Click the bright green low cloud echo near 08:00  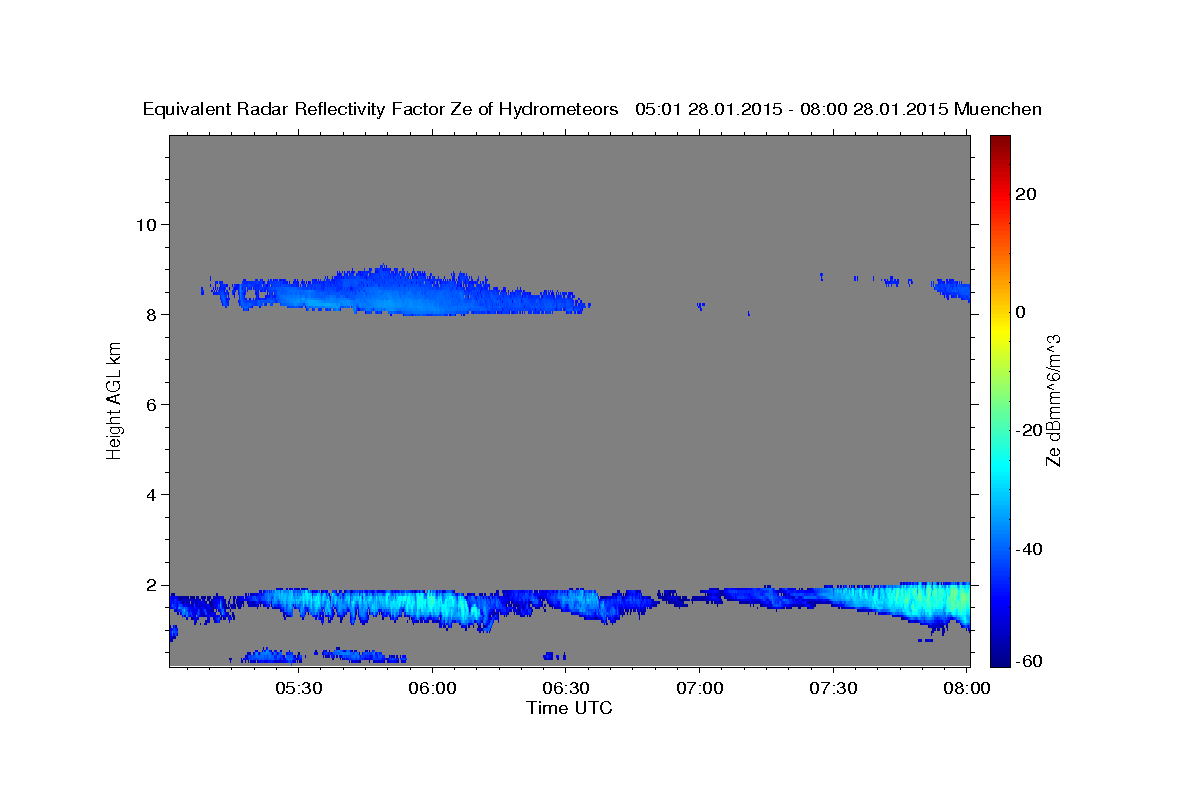point(935,603)
